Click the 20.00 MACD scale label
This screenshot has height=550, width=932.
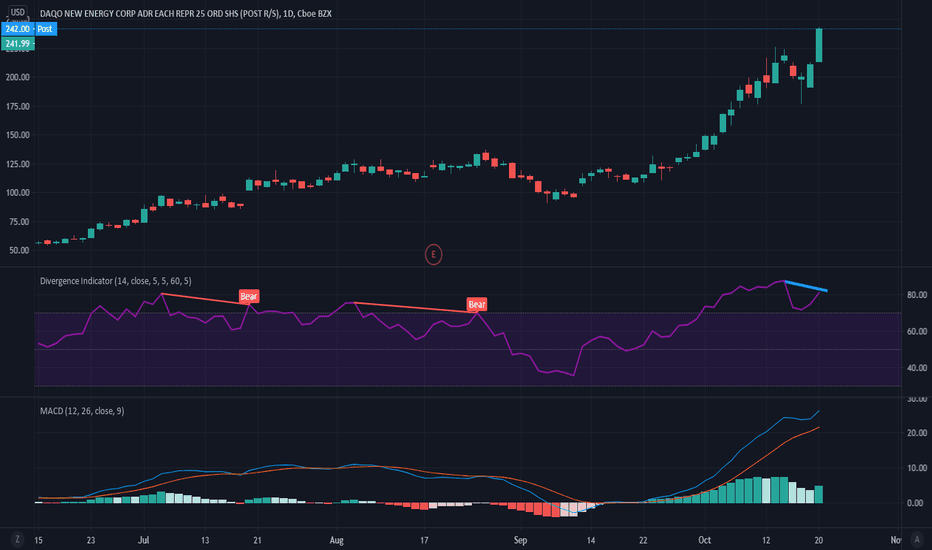click(915, 433)
